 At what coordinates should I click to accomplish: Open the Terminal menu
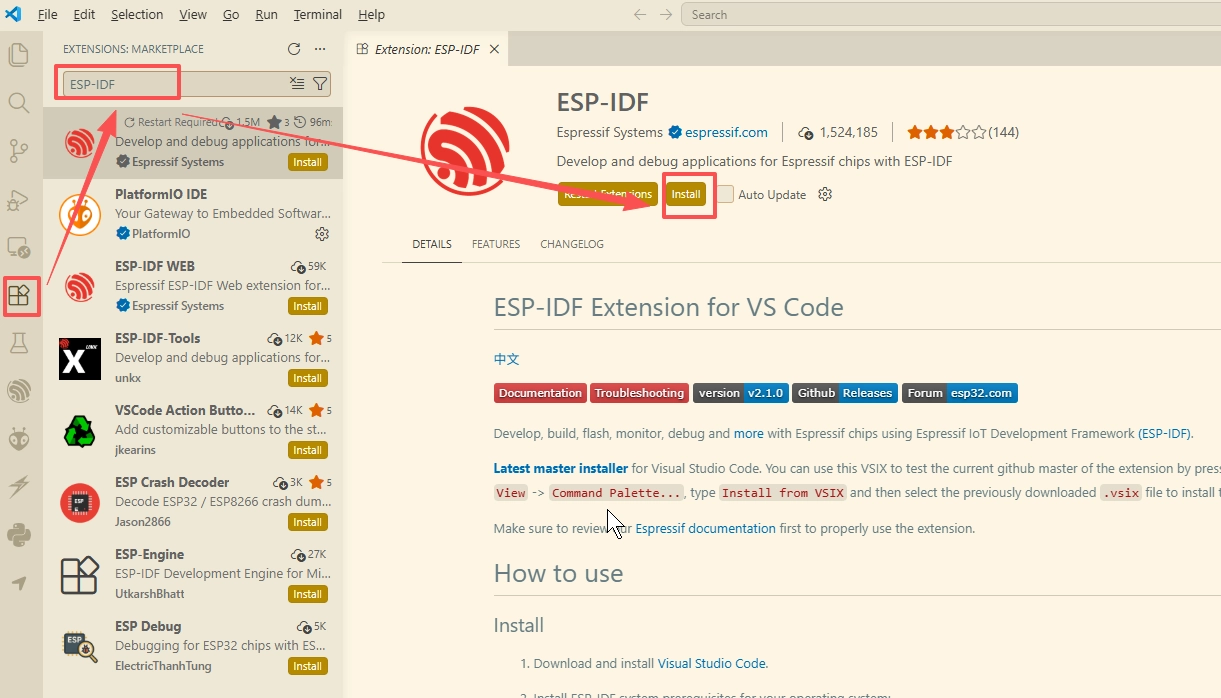click(318, 14)
